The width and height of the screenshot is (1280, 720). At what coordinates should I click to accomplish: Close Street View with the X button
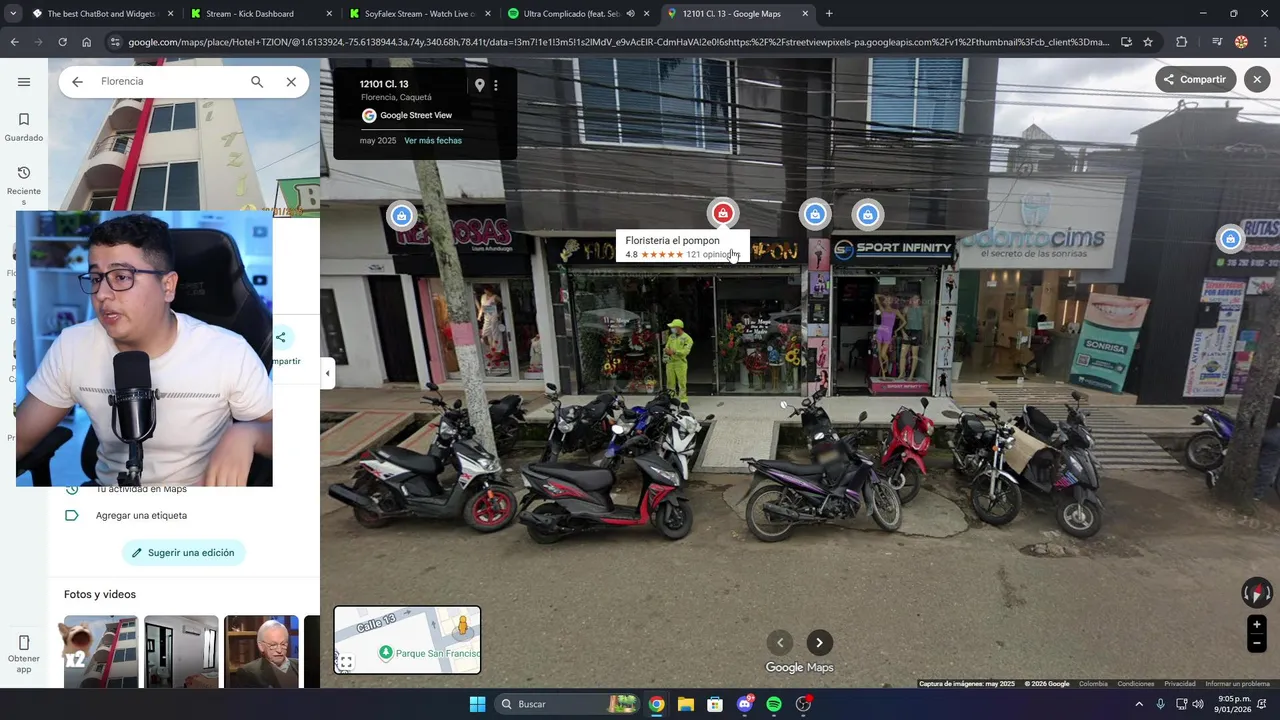[x=1257, y=79]
